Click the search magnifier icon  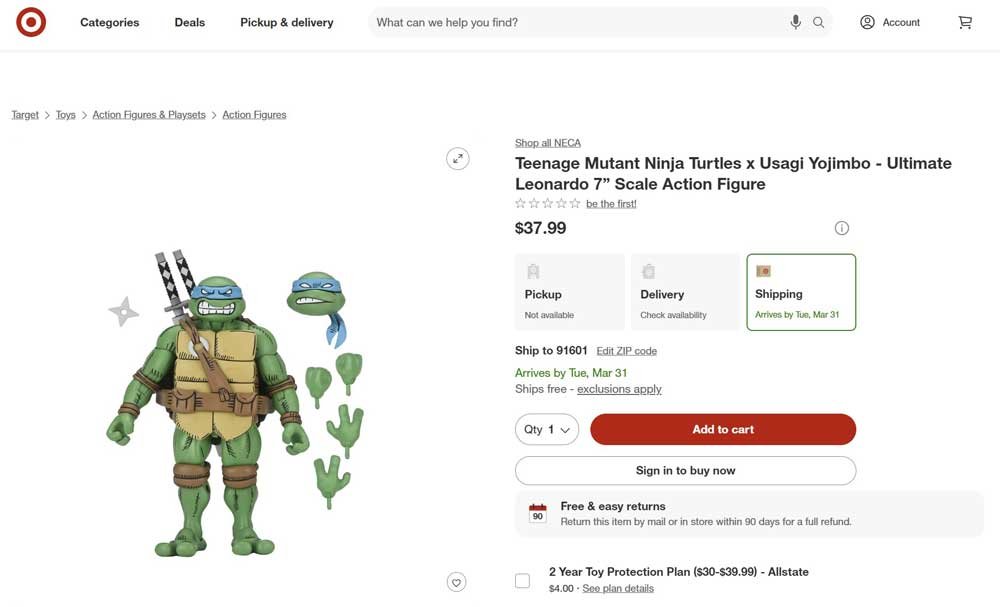point(819,22)
